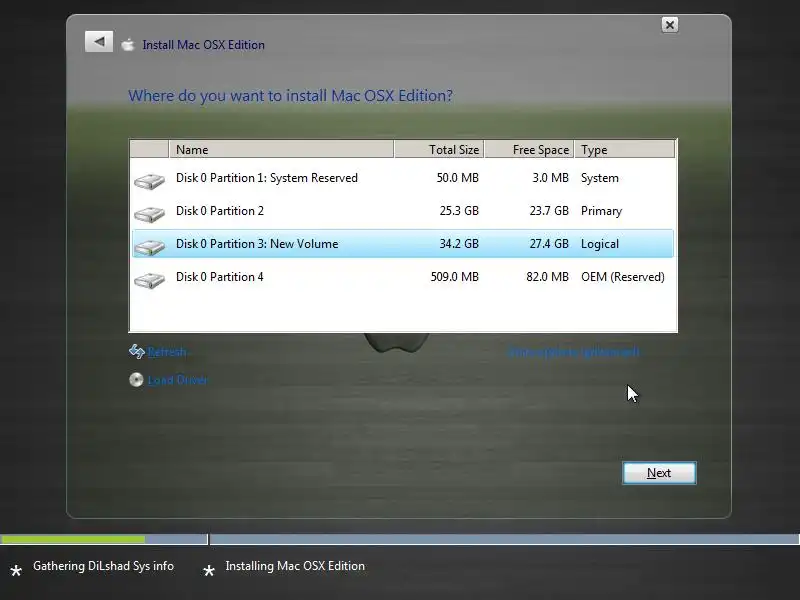
Task: Click the 509.0 MB total size cell
Action: [x=455, y=277]
